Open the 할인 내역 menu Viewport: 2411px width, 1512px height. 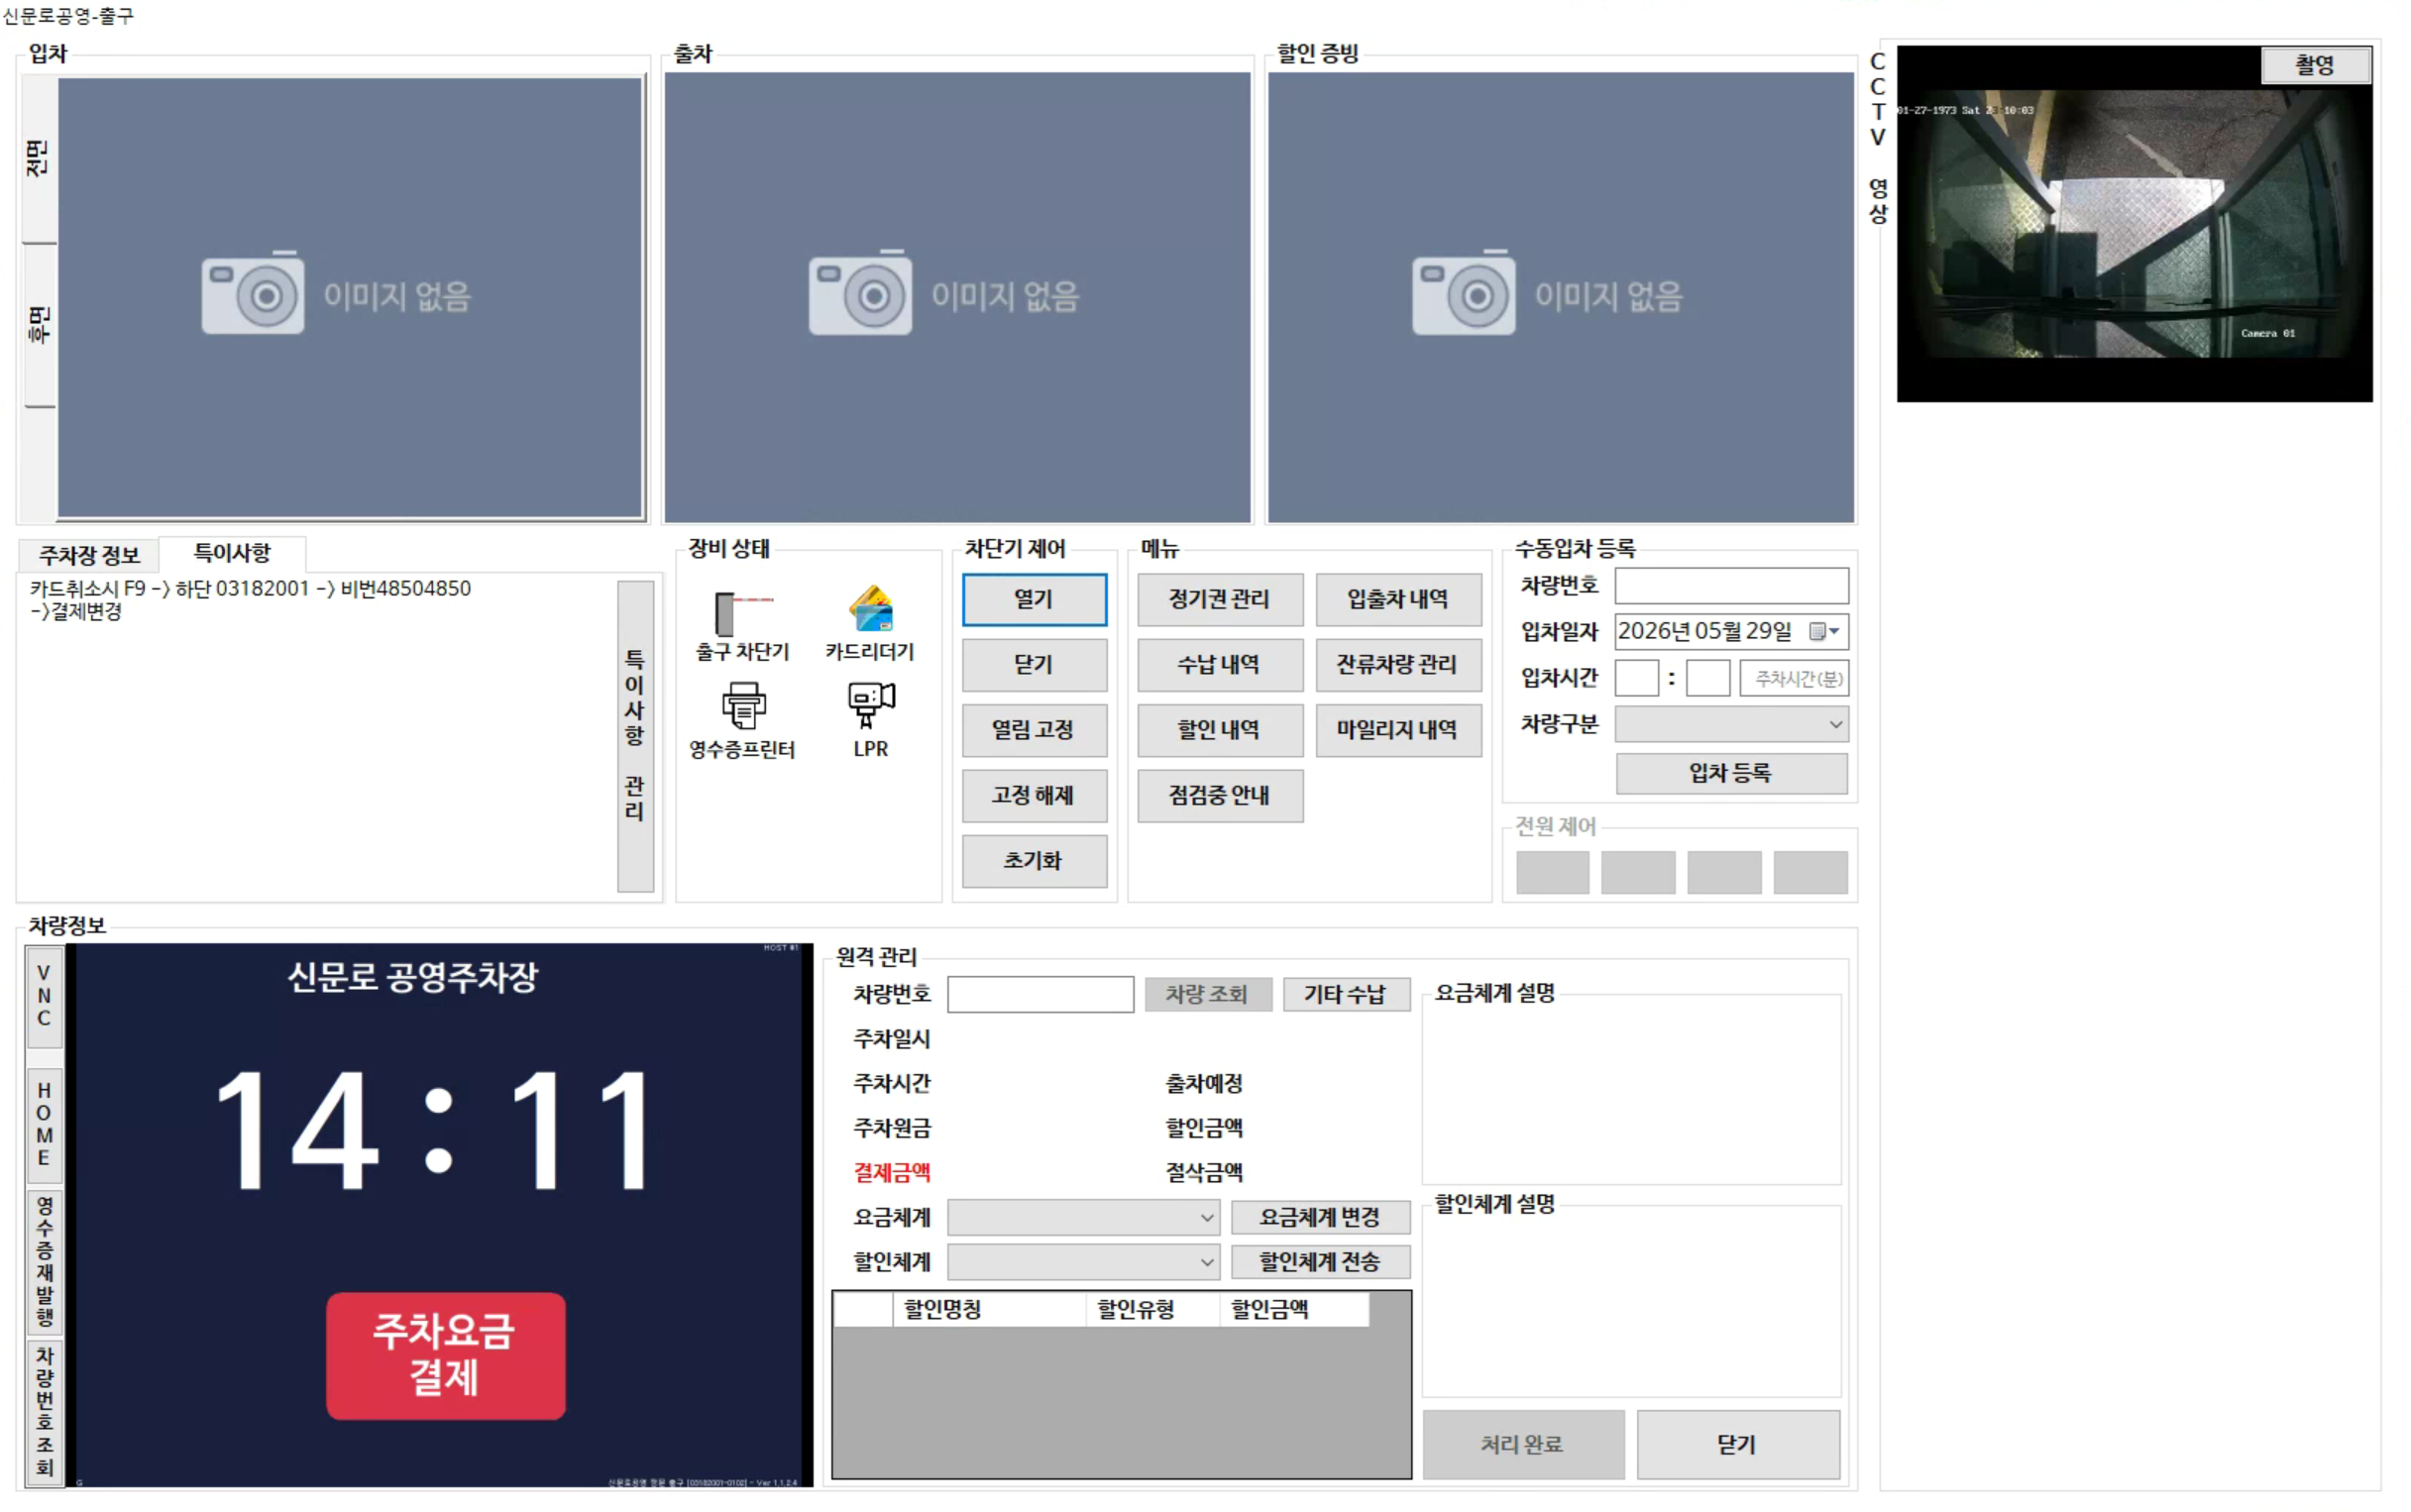coord(1220,730)
